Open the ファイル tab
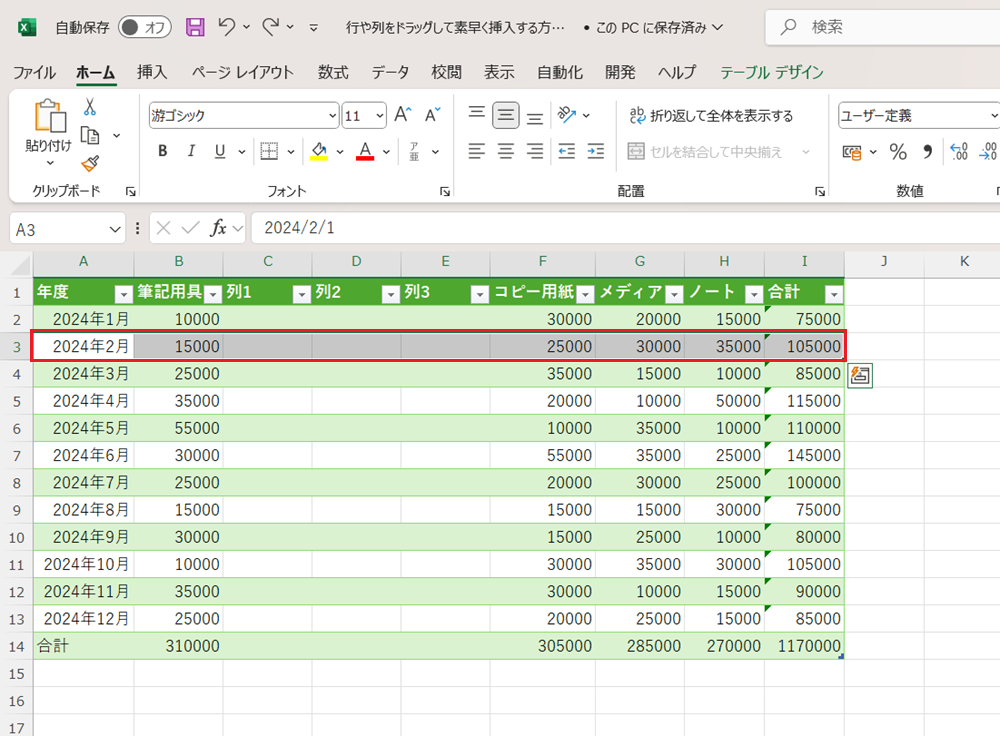This screenshot has width=1000, height=736. click(x=35, y=72)
